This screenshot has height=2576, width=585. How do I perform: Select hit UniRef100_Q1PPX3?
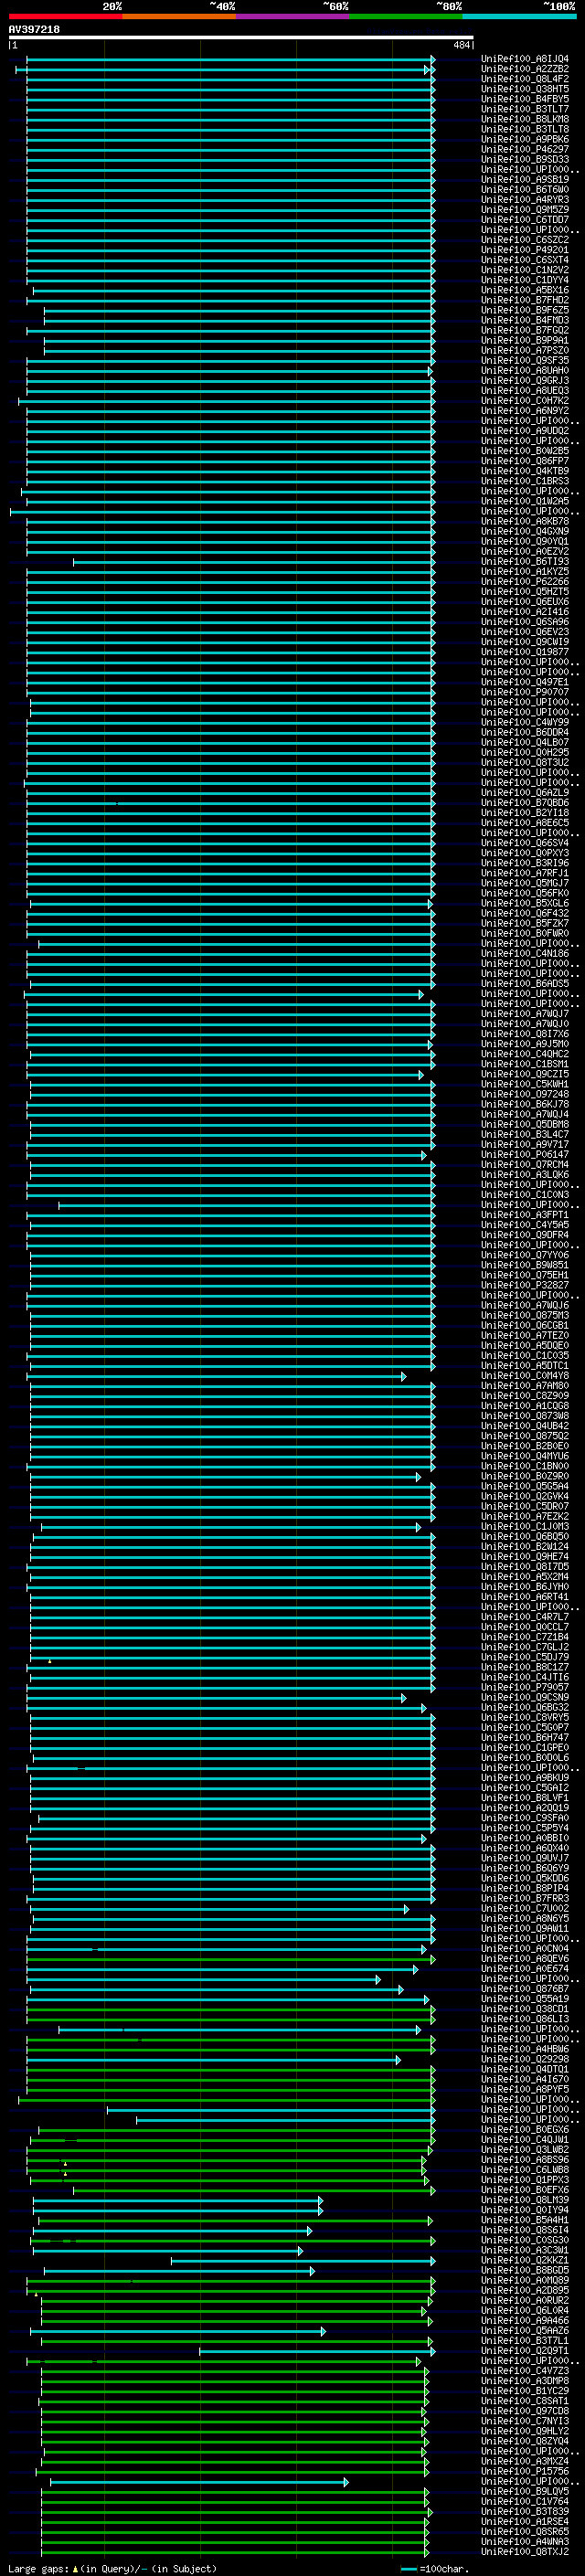click(524, 2180)
